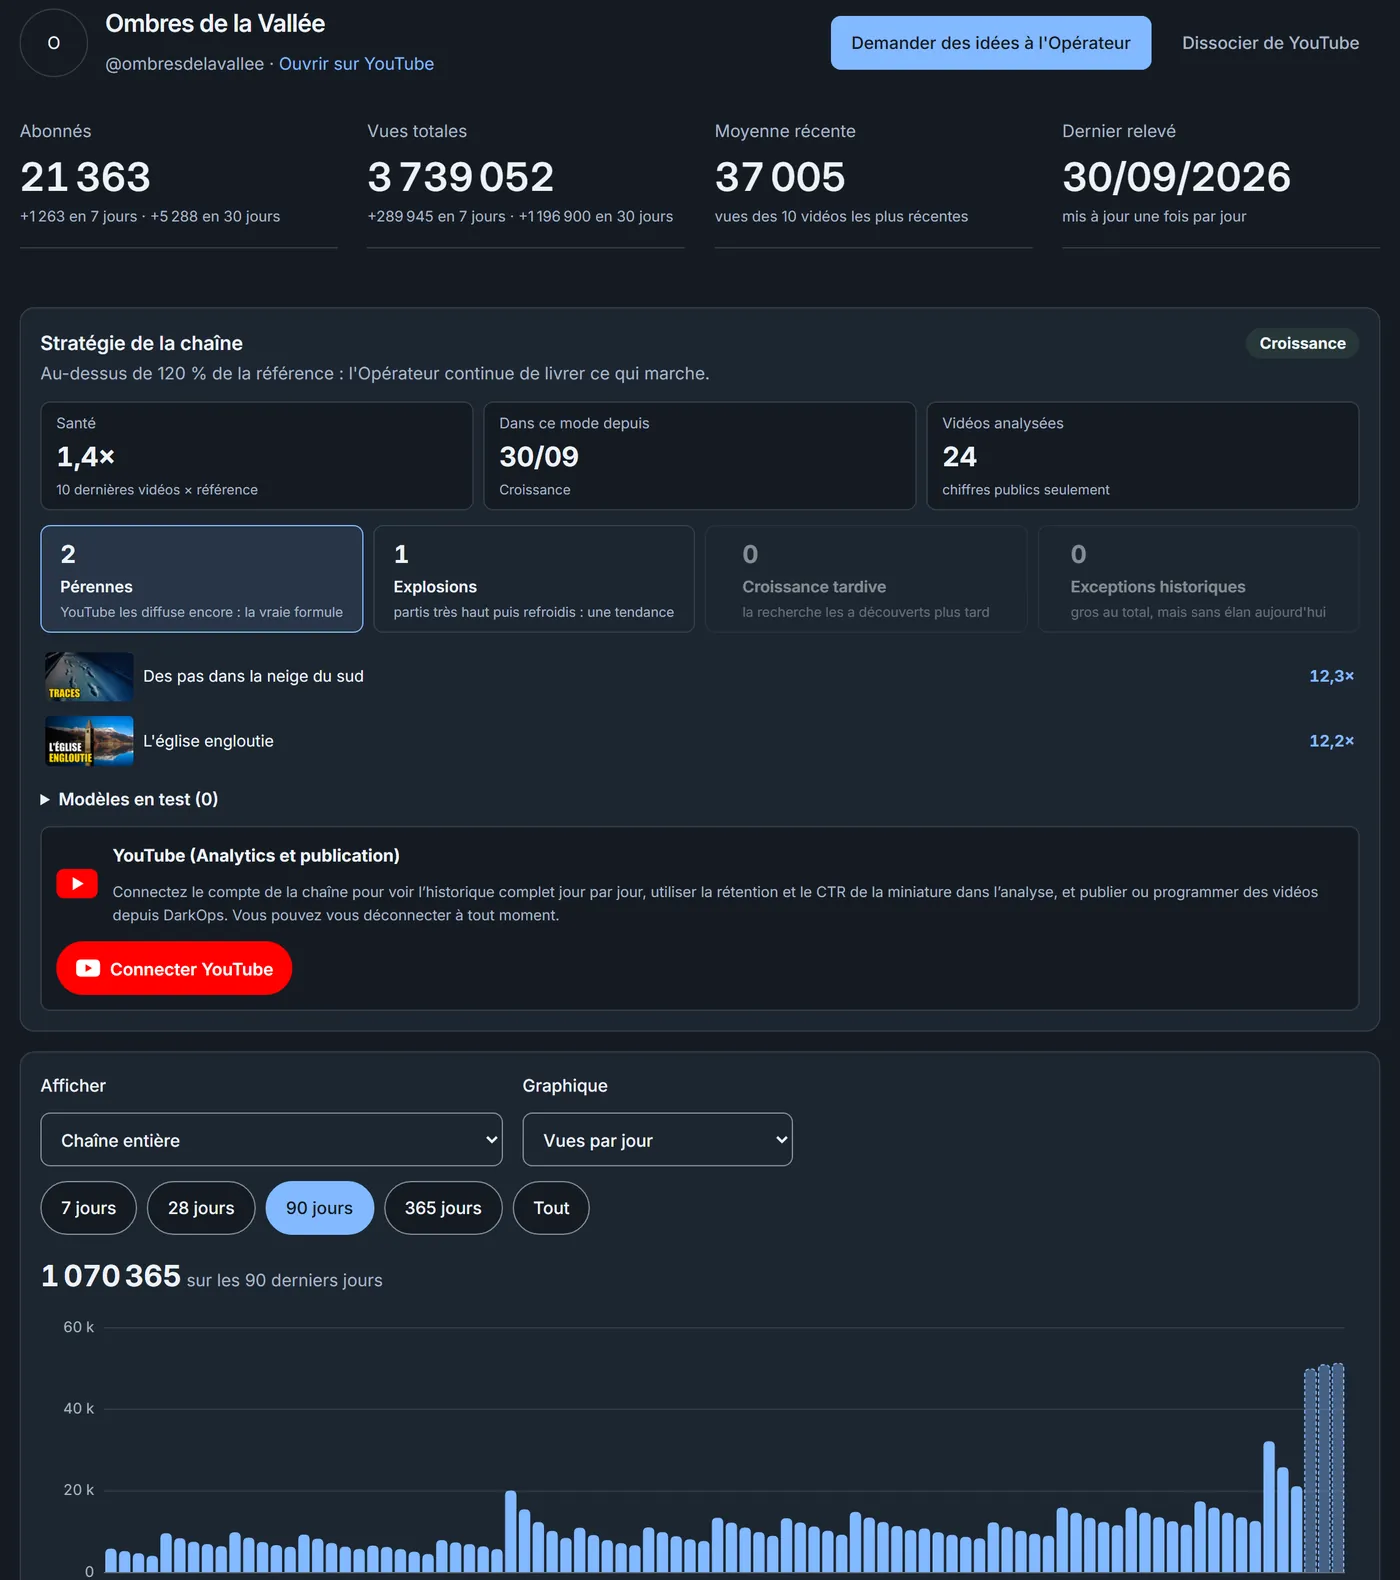The width and height of the screenshot is (1400, 1580).
Task: Select the 'Pérennes' category card
Action: click(x=202, y=579)
